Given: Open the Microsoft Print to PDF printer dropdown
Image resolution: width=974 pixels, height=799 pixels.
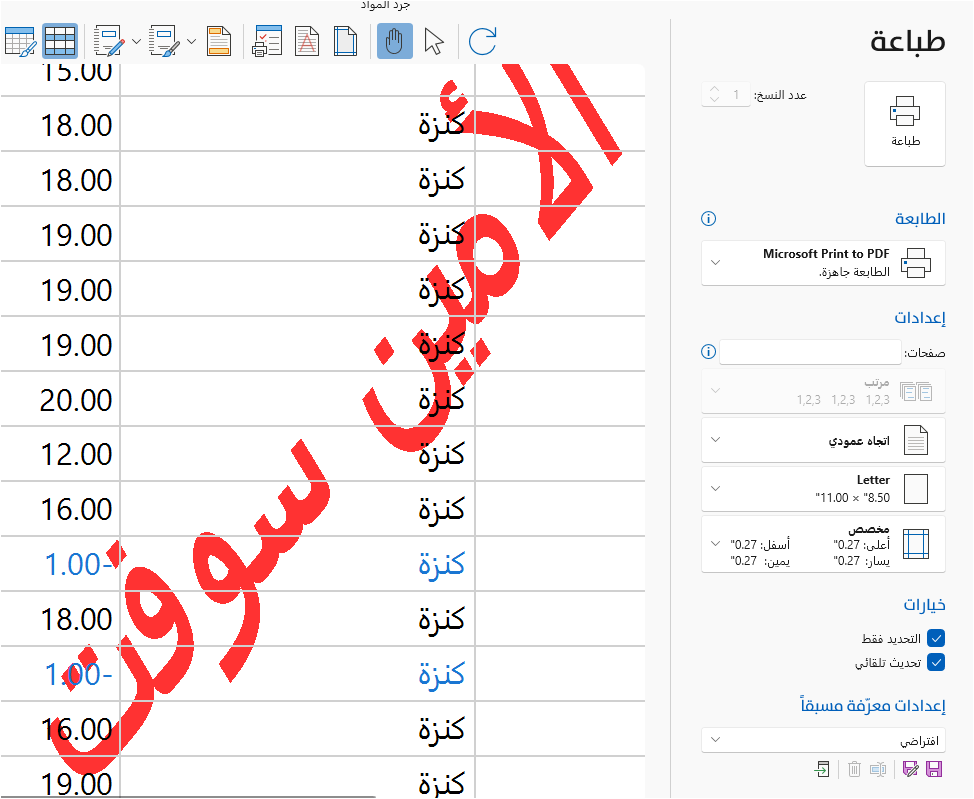Looking at the screenshot, I should click(x=823, y=263).
